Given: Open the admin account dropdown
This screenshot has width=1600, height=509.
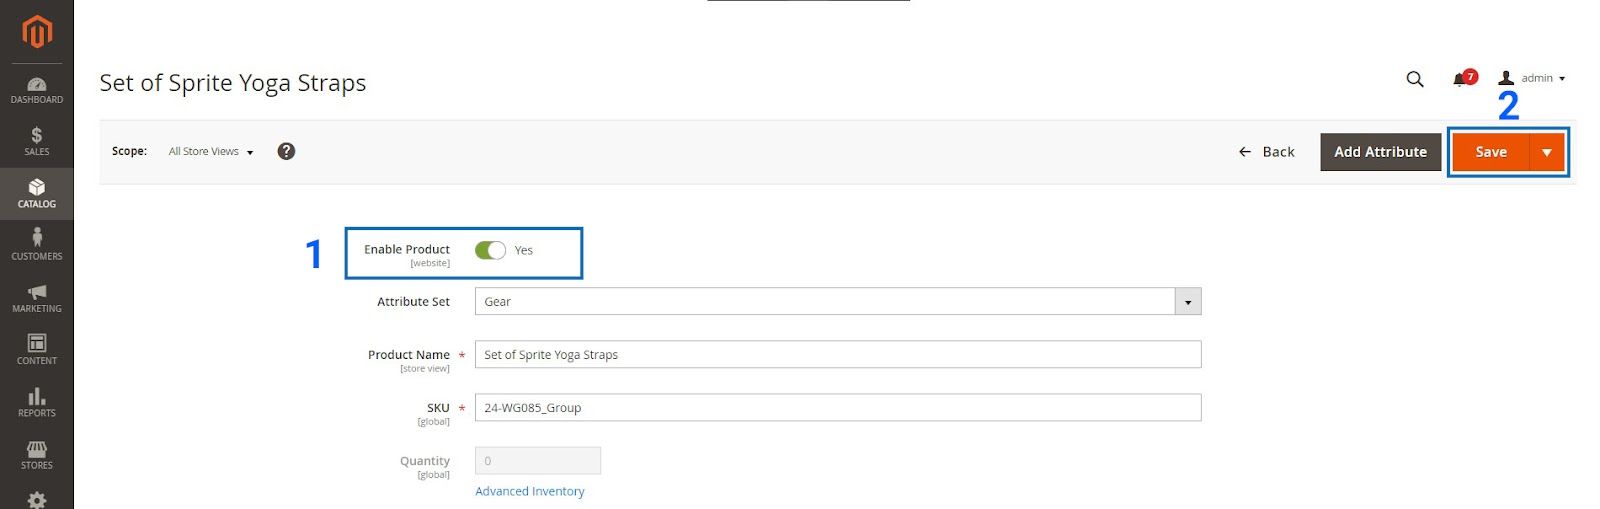Looking at the screenshot, I should coord(1532,78).
